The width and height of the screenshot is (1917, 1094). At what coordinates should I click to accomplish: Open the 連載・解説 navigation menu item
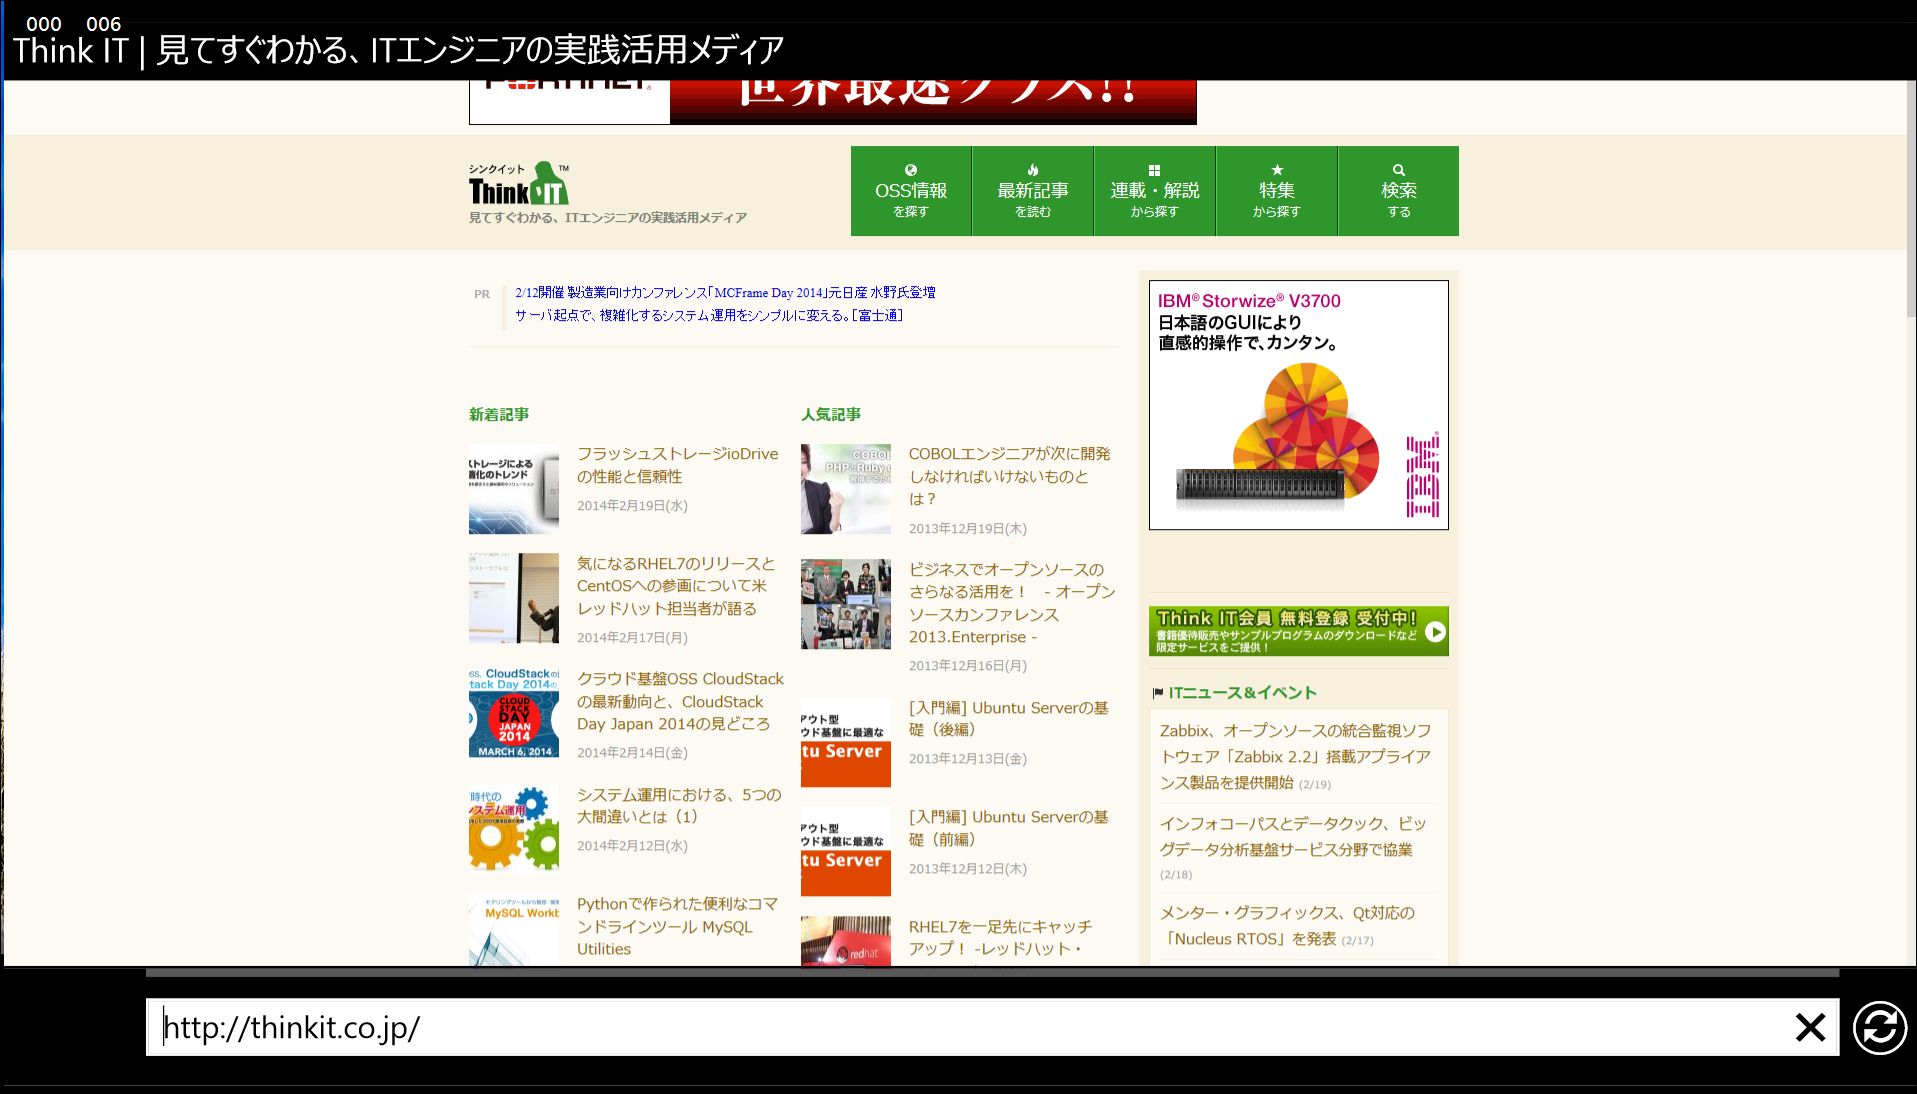1155,191
